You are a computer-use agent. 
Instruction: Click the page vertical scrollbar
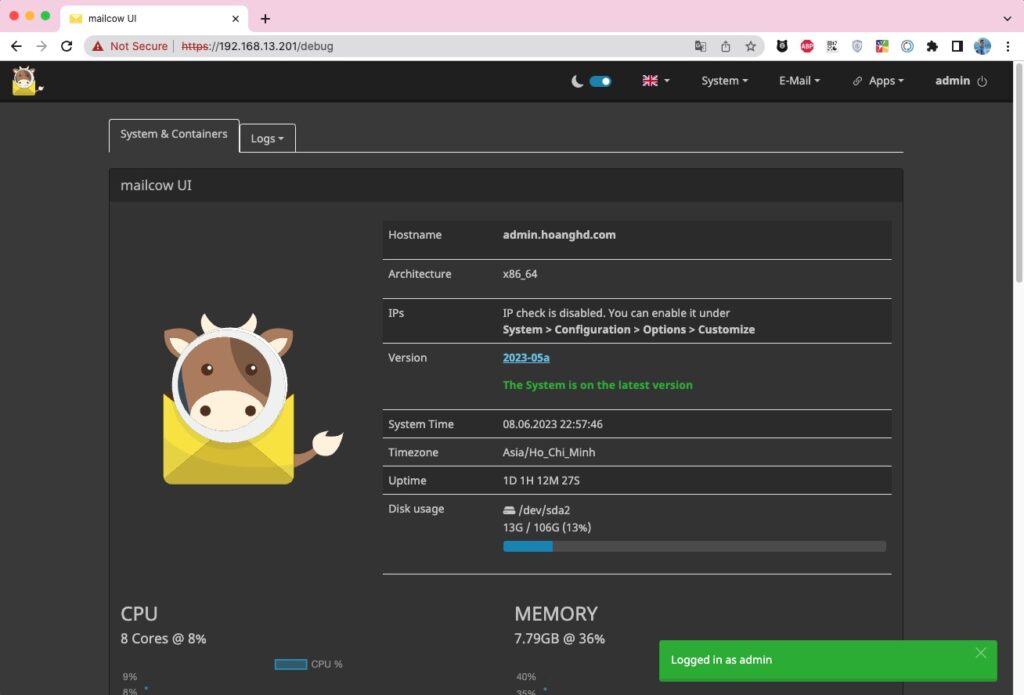pyautogui.click(x=1019, y=172)
